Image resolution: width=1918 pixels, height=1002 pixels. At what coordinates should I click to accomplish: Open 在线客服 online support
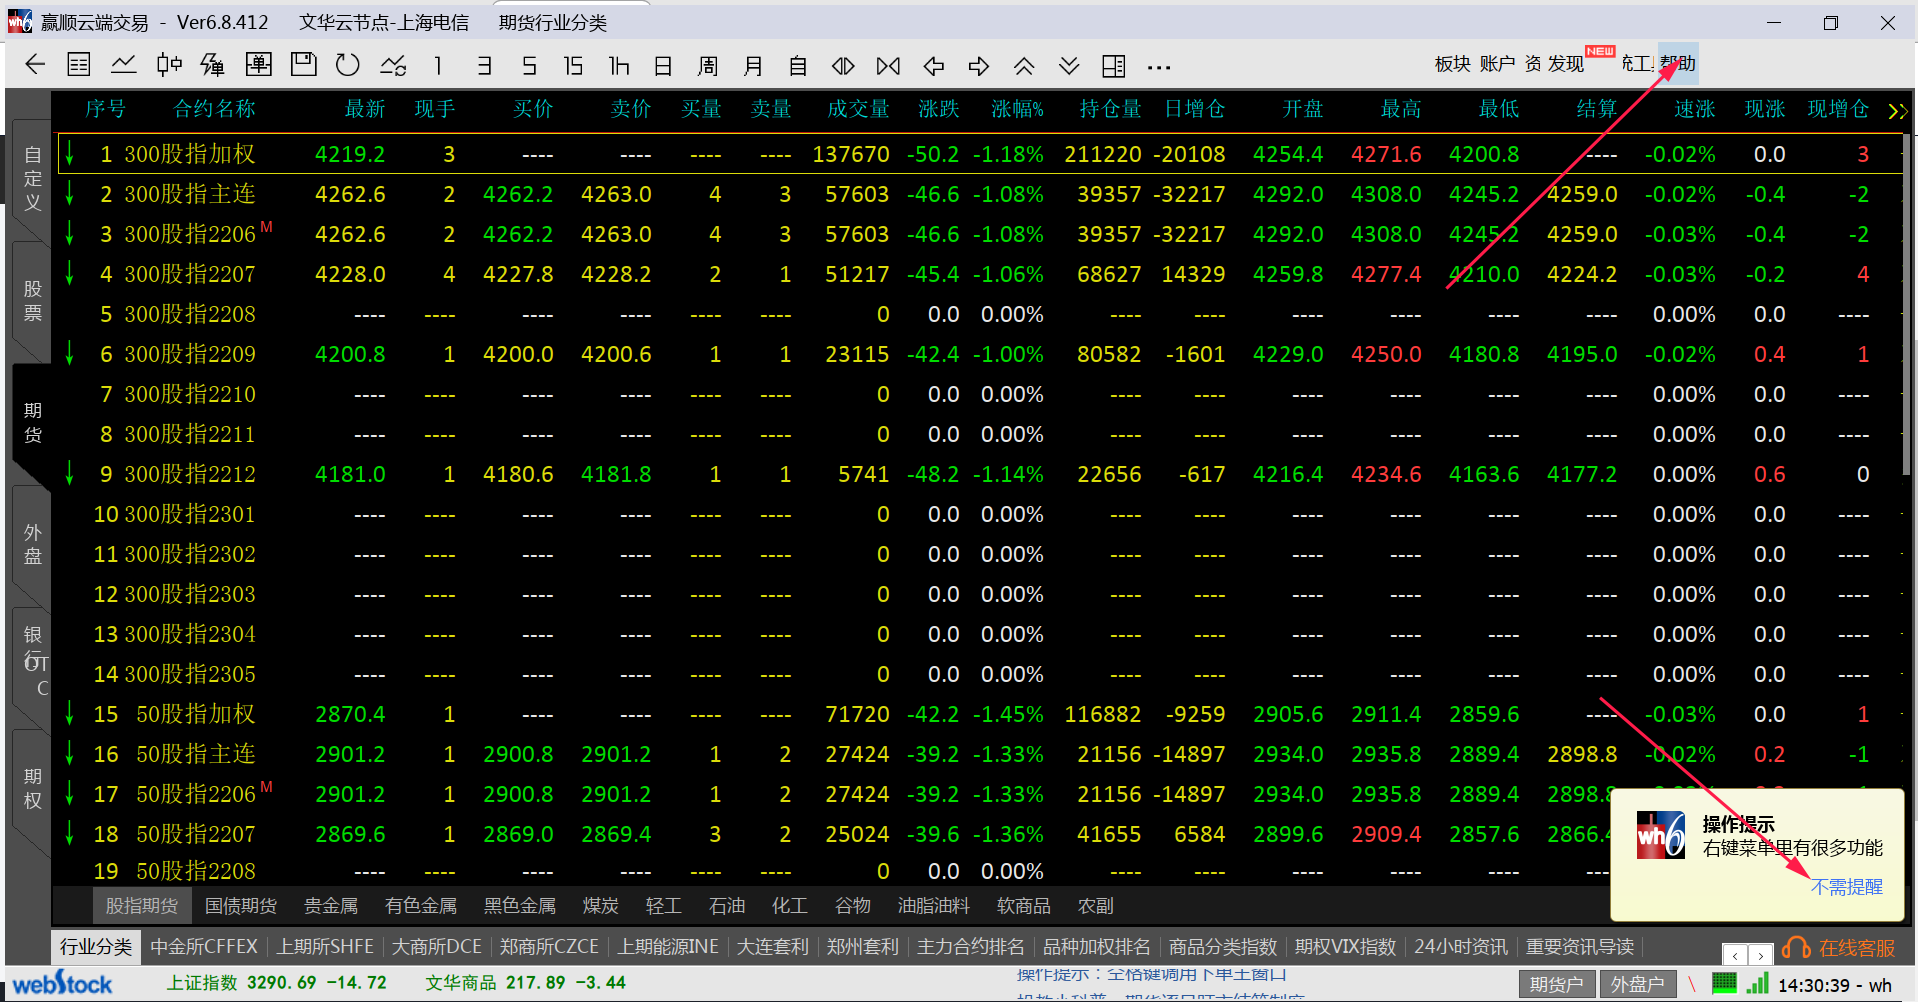tap(1839, 948)
